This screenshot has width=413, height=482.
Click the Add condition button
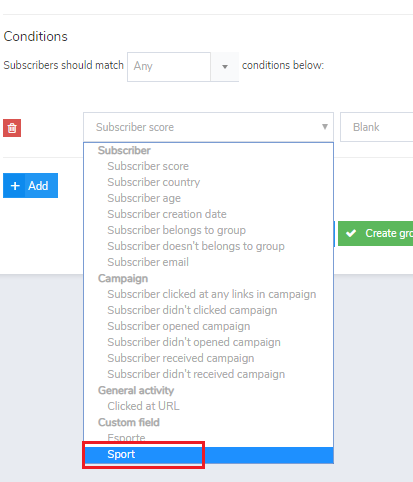coord(31,186)
